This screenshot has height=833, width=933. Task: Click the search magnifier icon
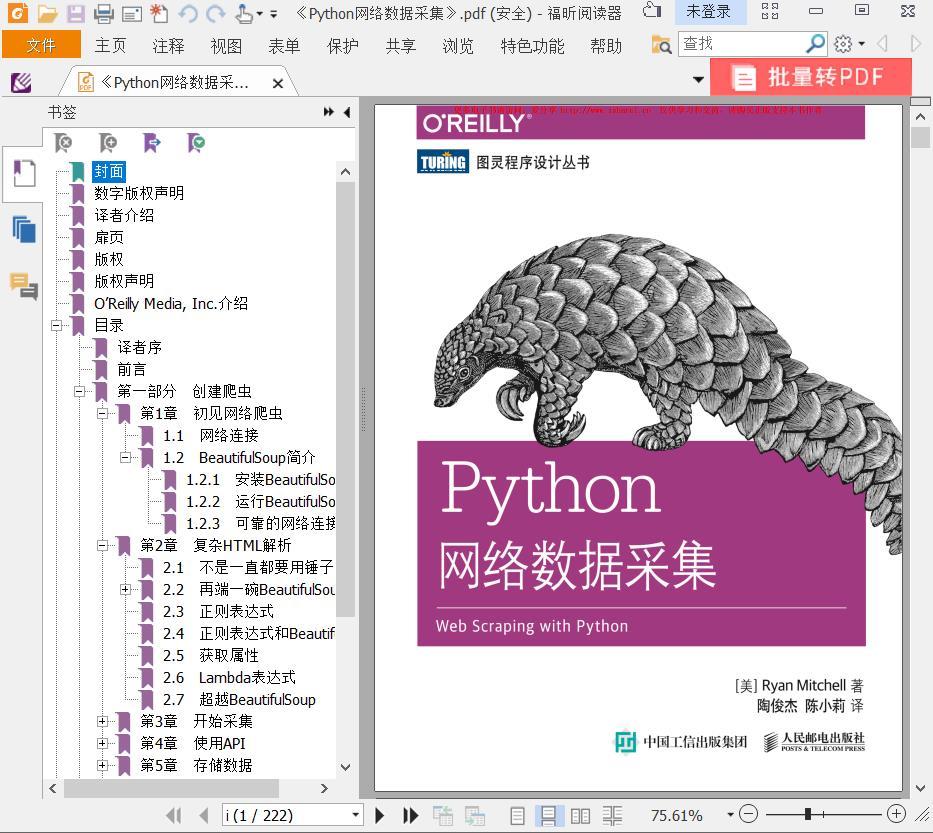click(x=815, y=43)
